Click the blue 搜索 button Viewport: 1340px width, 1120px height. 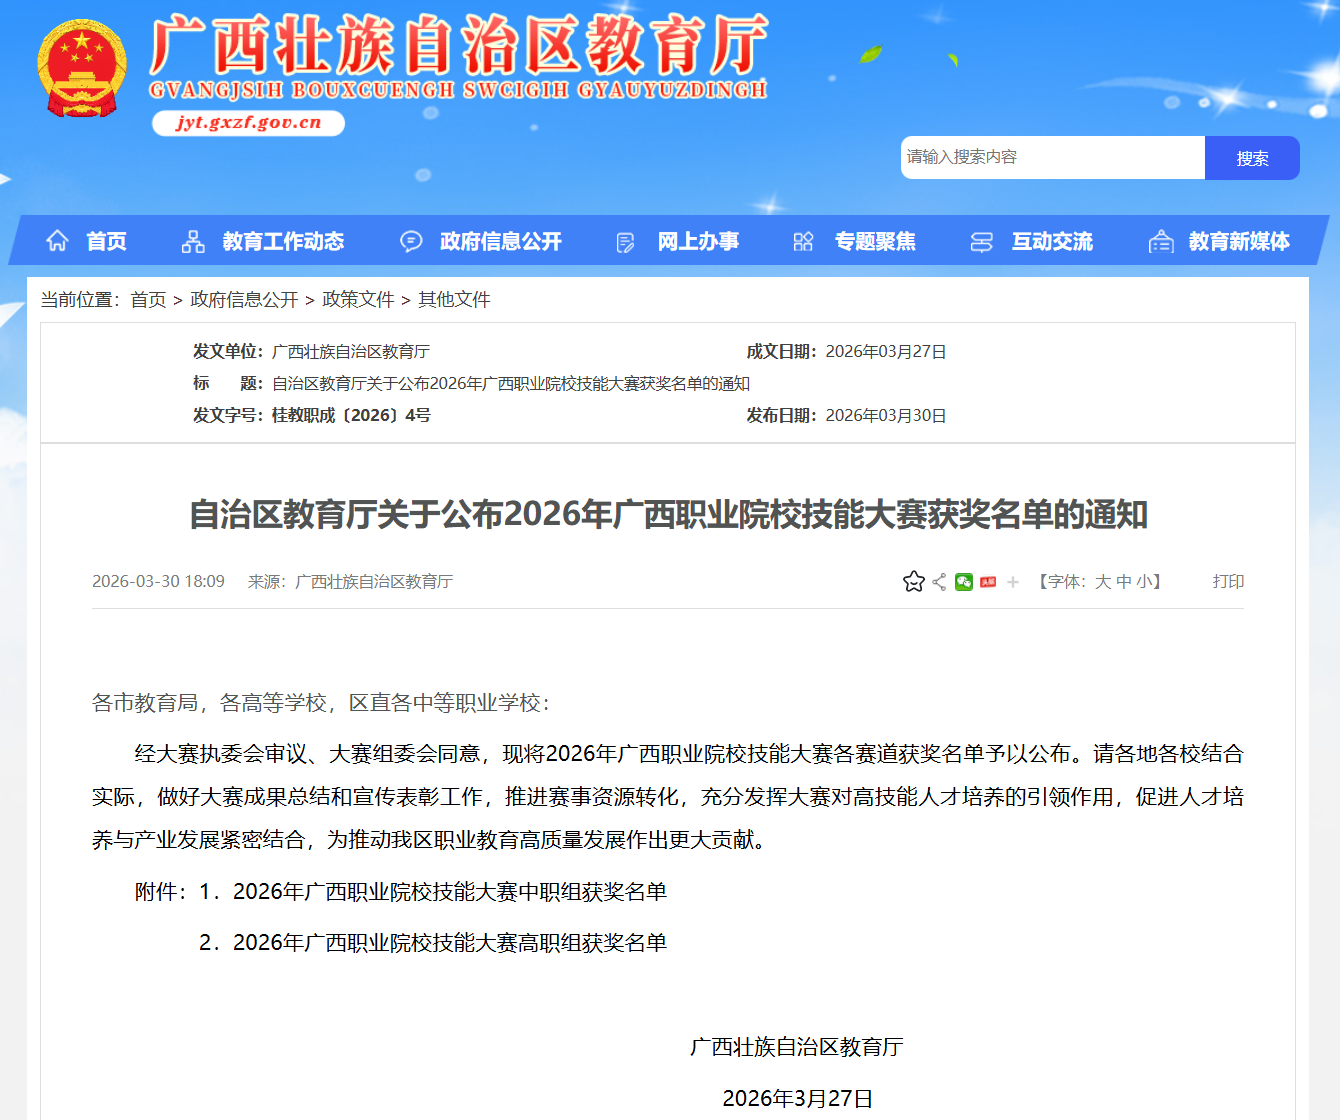tap(1252, 158)
